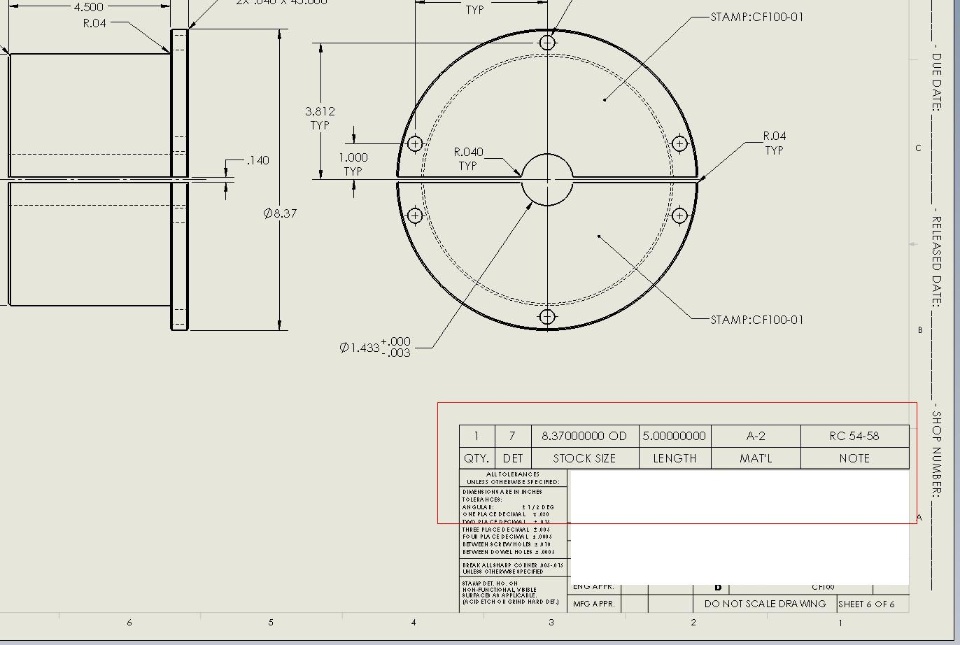Screen dimensions: 960x645
Task: Select the bottom bolt hole on flange view
Action: [x=547, y=316]
